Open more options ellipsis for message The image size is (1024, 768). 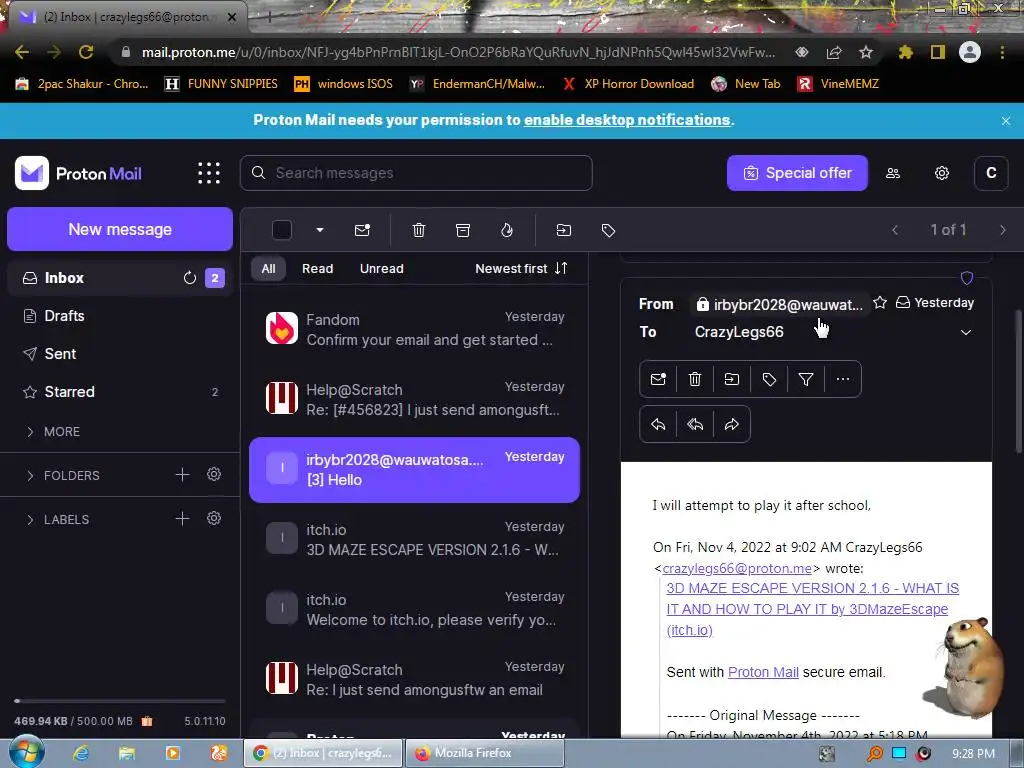pyautogui.click(x=843, y=379)
